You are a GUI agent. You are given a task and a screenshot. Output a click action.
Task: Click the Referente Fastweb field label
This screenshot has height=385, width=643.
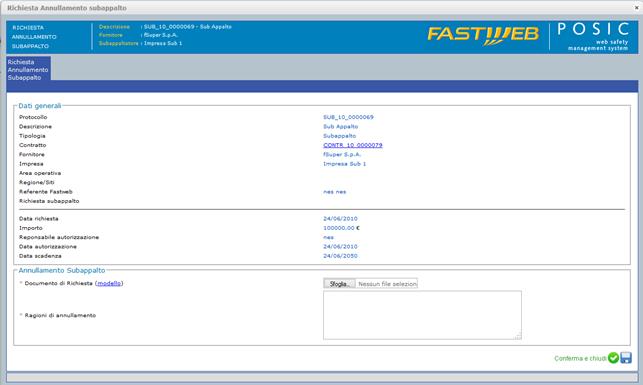(46, 192)
